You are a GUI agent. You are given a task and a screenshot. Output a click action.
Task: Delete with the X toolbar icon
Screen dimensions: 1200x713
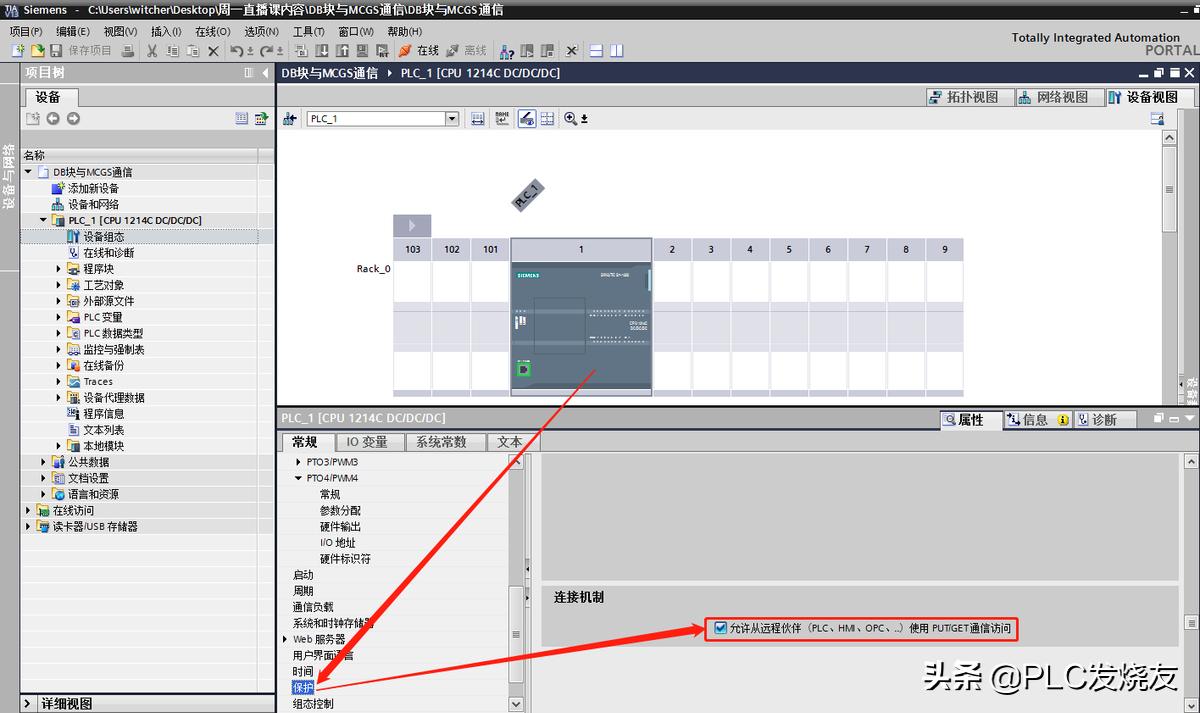click(x=214, y=50)
